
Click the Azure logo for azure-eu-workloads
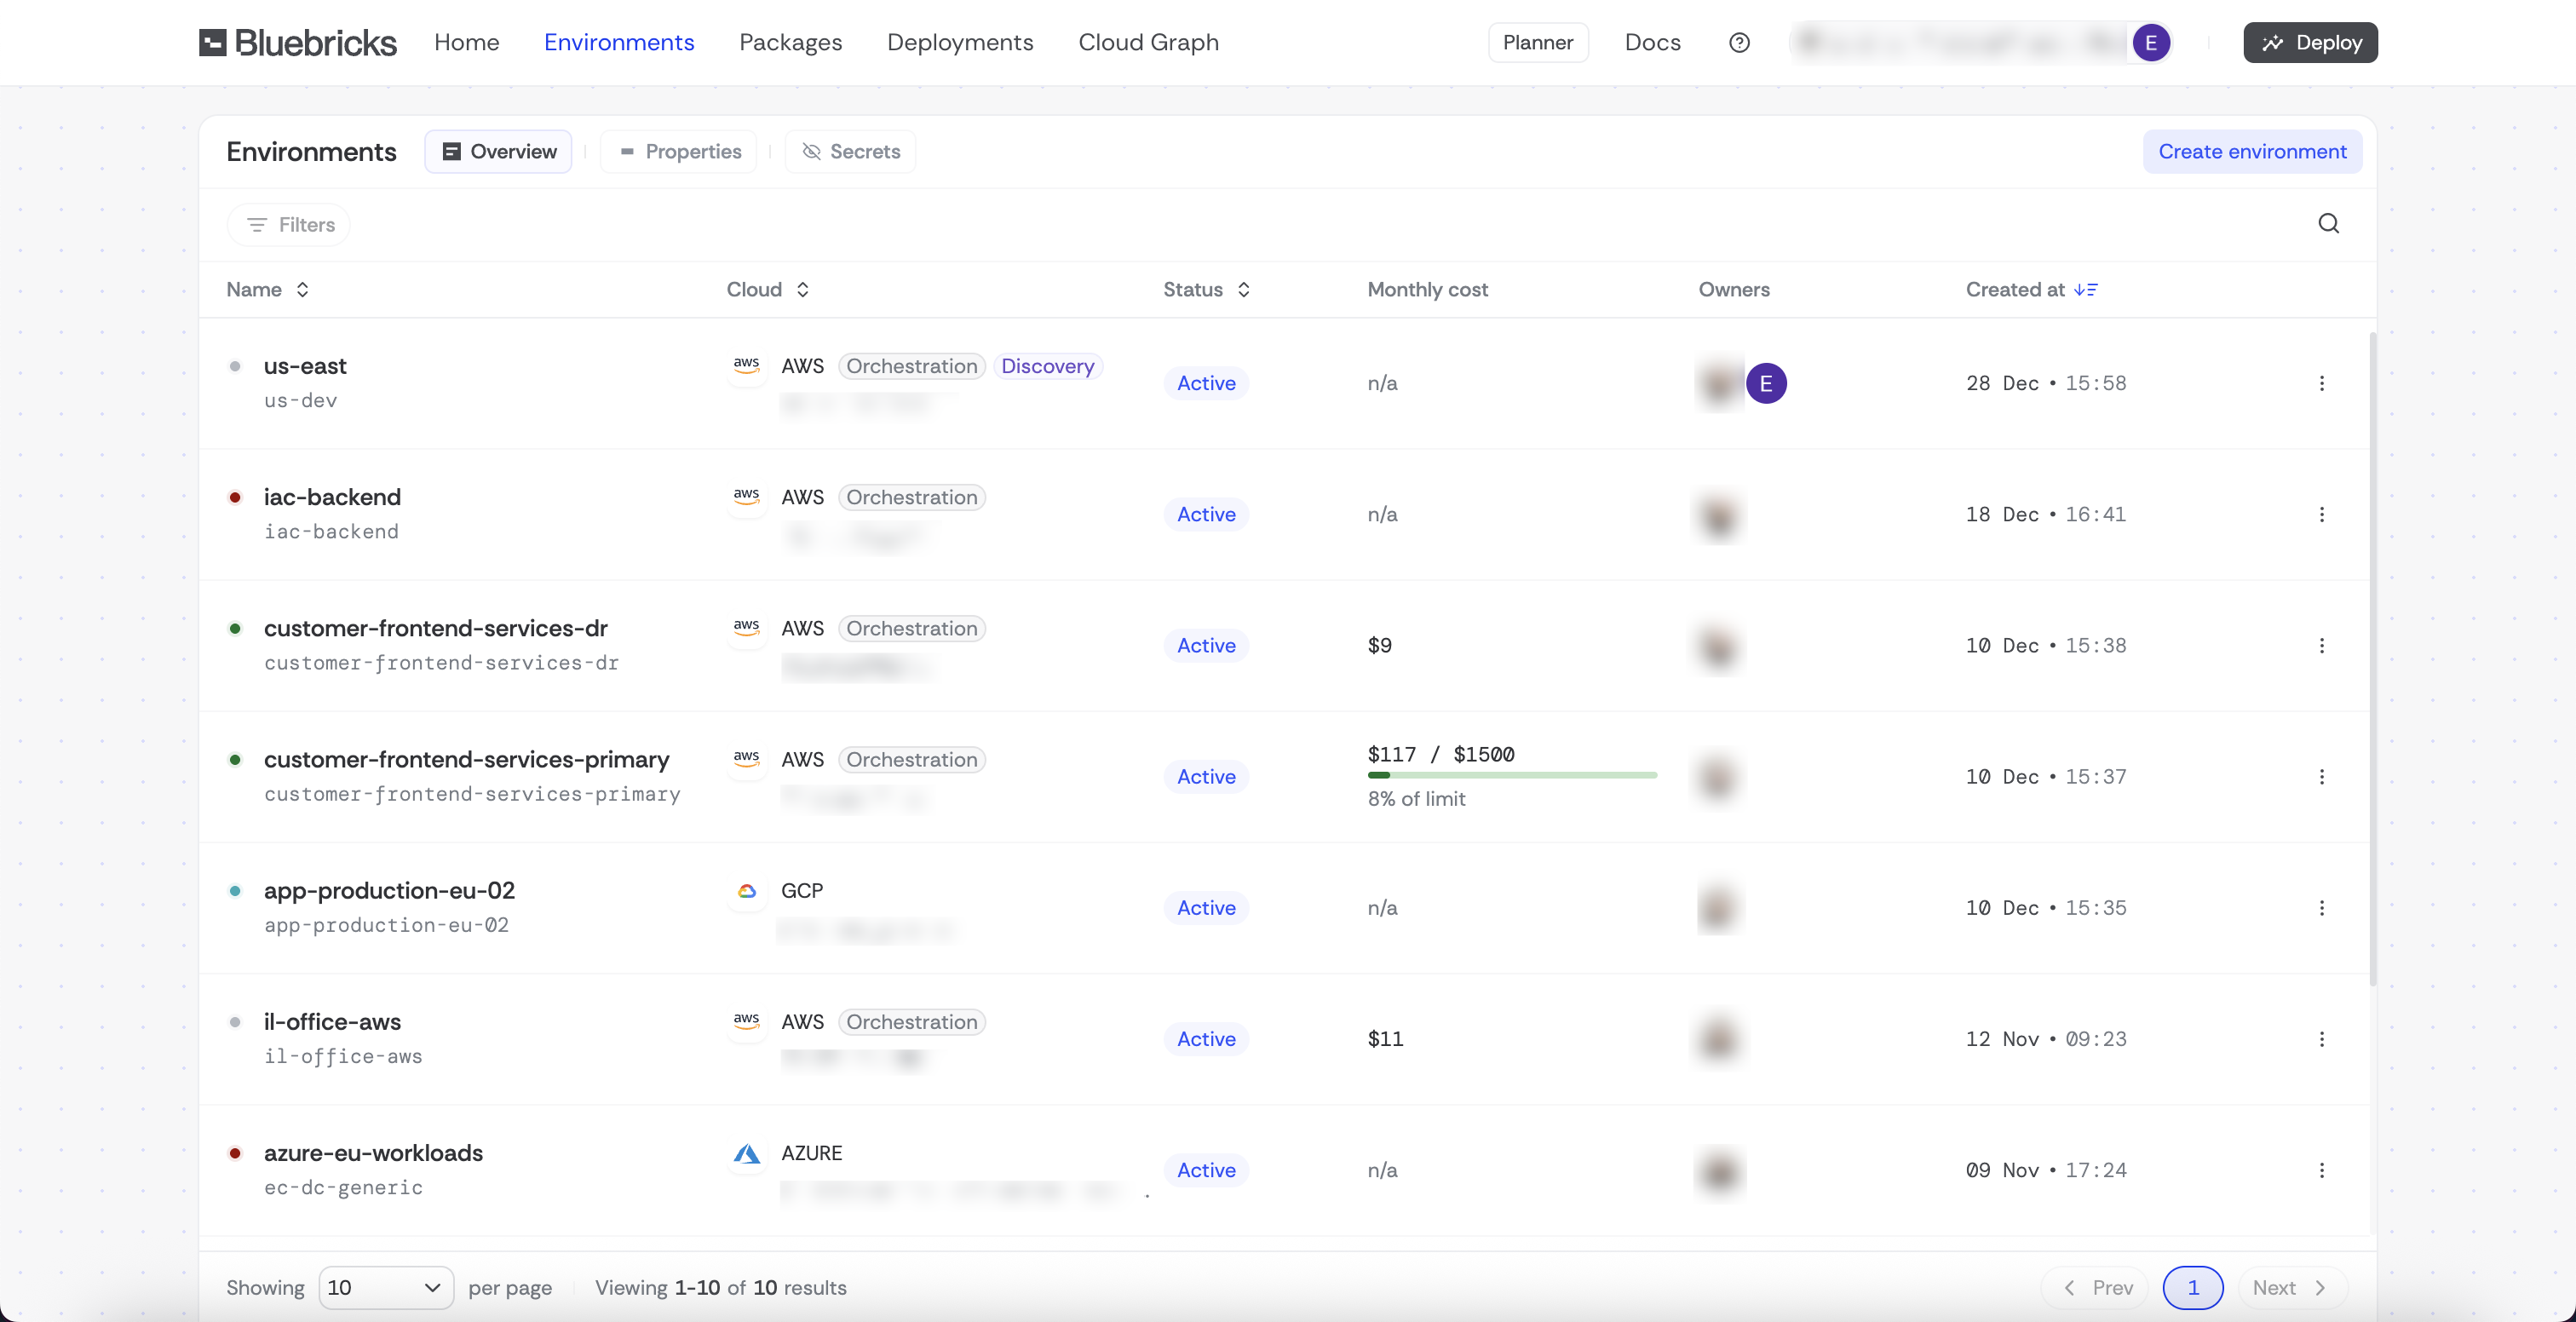coord(746,1154)
